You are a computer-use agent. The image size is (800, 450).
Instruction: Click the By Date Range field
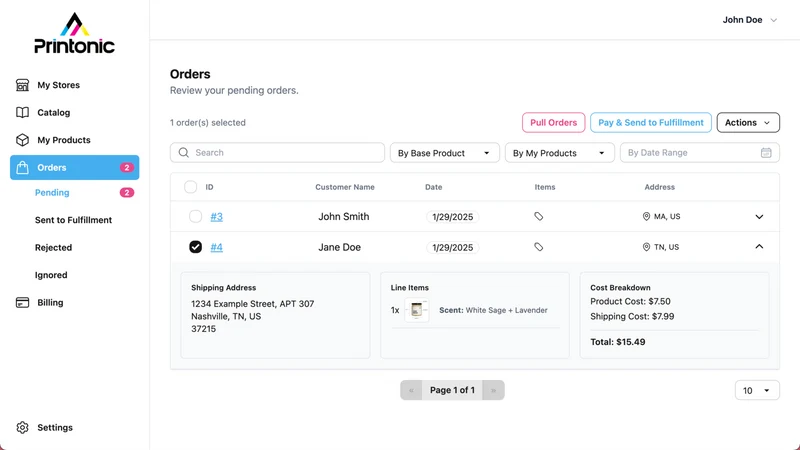[699, 153]
